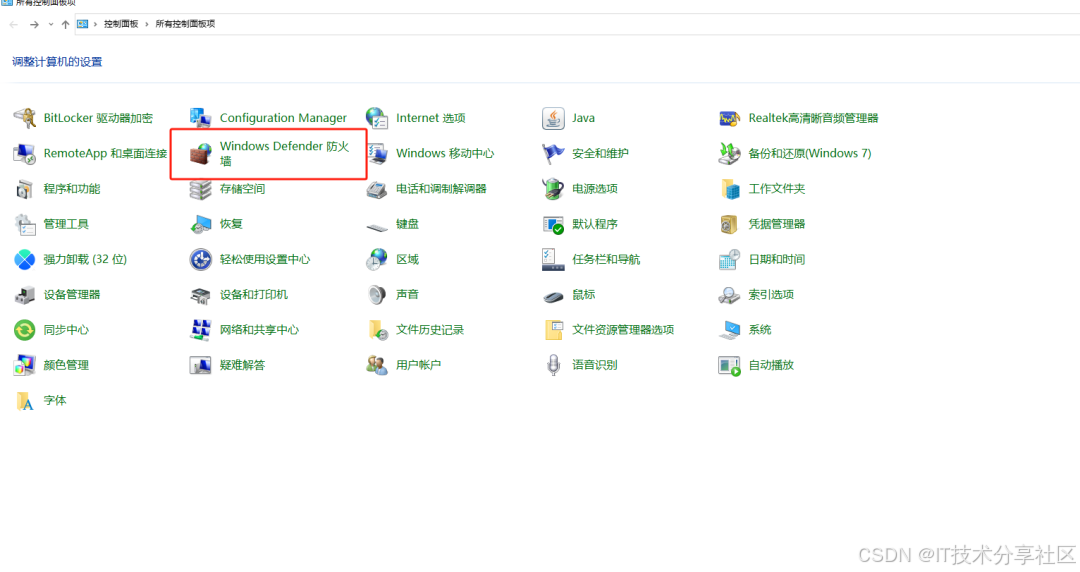The height and width of the screenshot is (572, 1080).
Task: Open the Java coffee cup icon
Action: click(x=553, y=118)
